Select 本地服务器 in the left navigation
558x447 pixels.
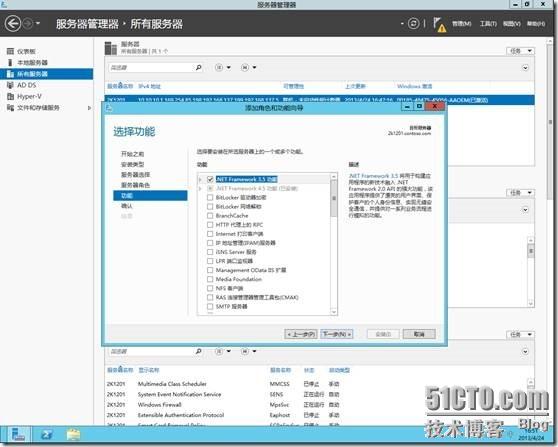32,63
